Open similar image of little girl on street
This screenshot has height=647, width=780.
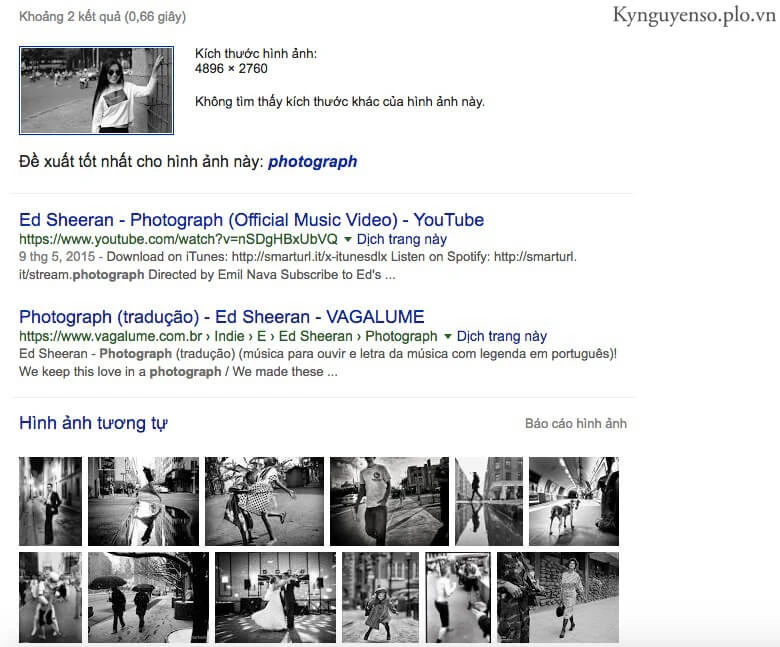click(x=381, y=597)
